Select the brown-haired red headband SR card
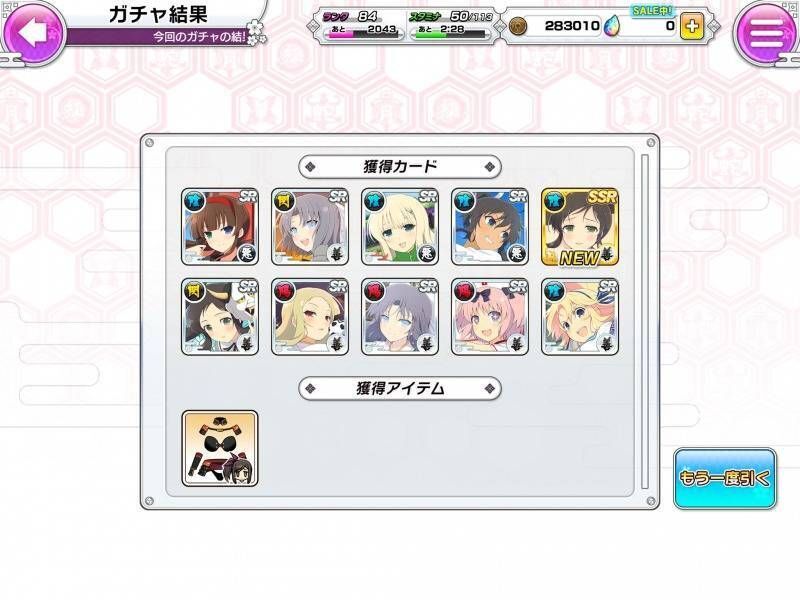 tap(220, 227)
